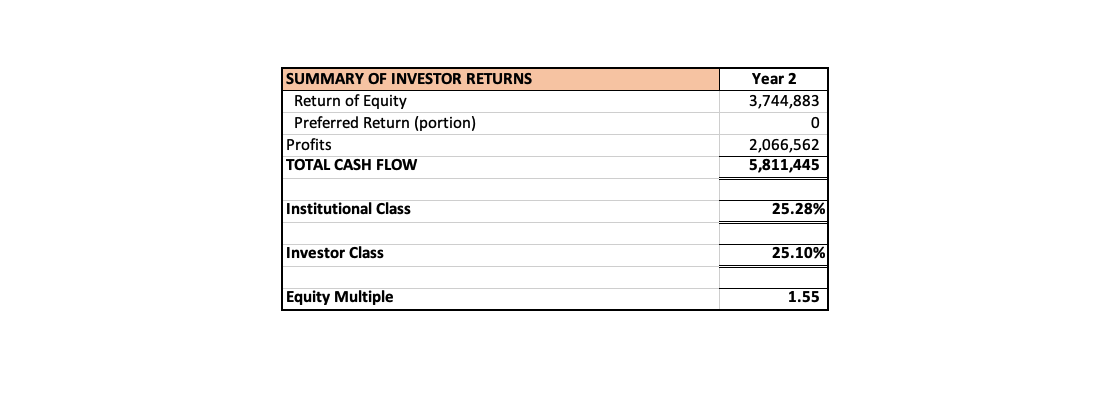Click the Year 2 column header
Viewport: 1095px width, 396px height.
point(774,79)
